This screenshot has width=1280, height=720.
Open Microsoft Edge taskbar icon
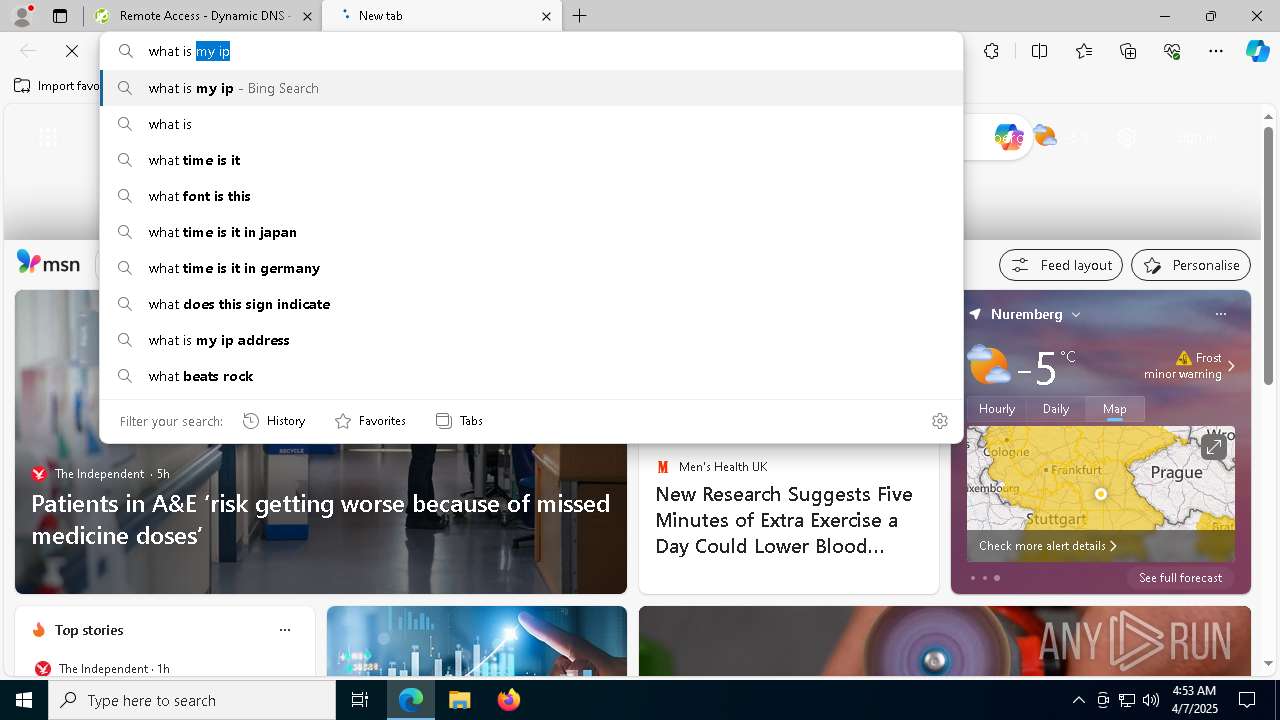(x=411, y=700)
